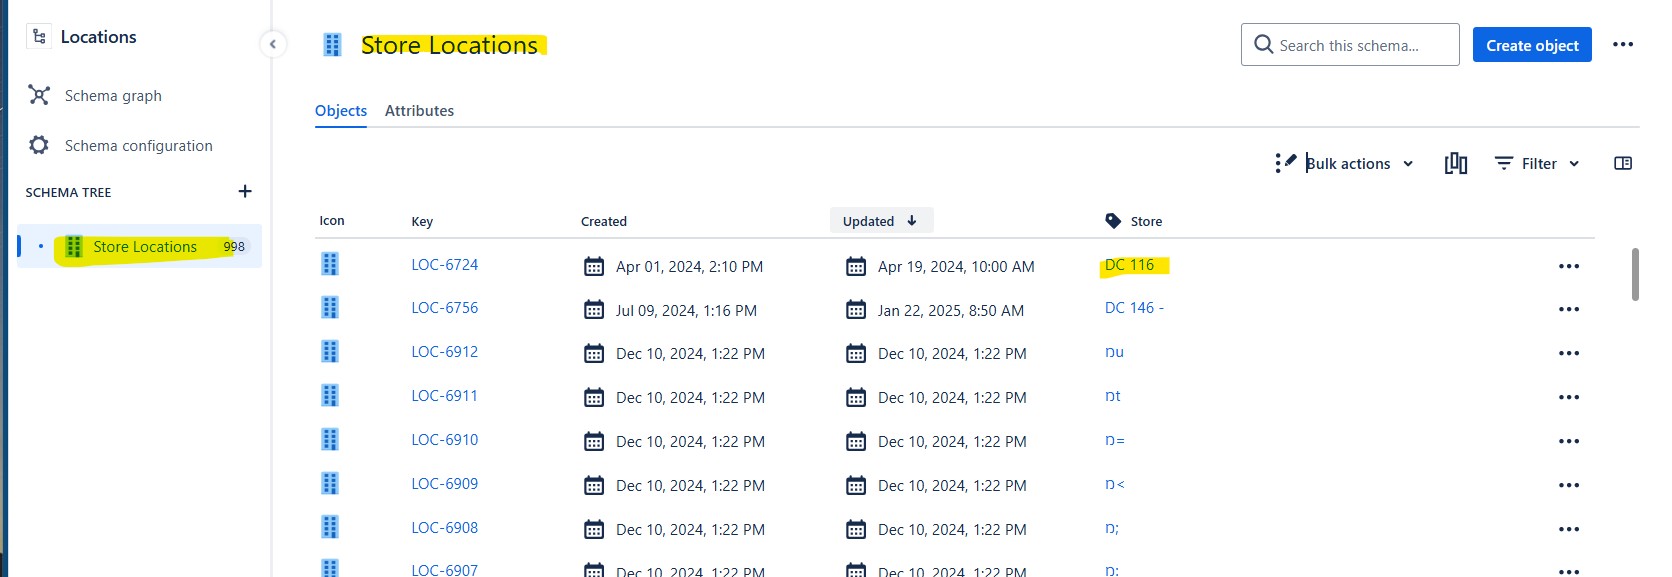Viewport: 1672px width, 577px height.
Task: Switch to the Objects tab
Action: 341,111
